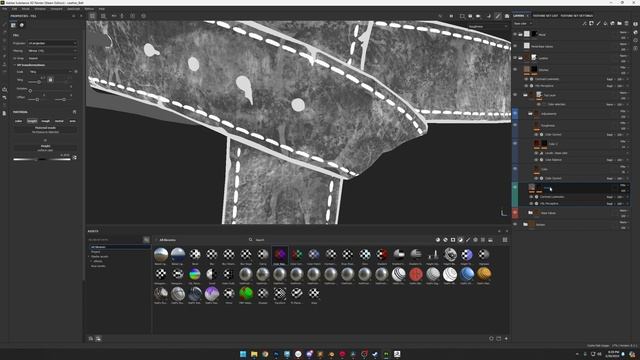
Task: Open the Scale Tiling dropdown
Action: coord(51,71)
